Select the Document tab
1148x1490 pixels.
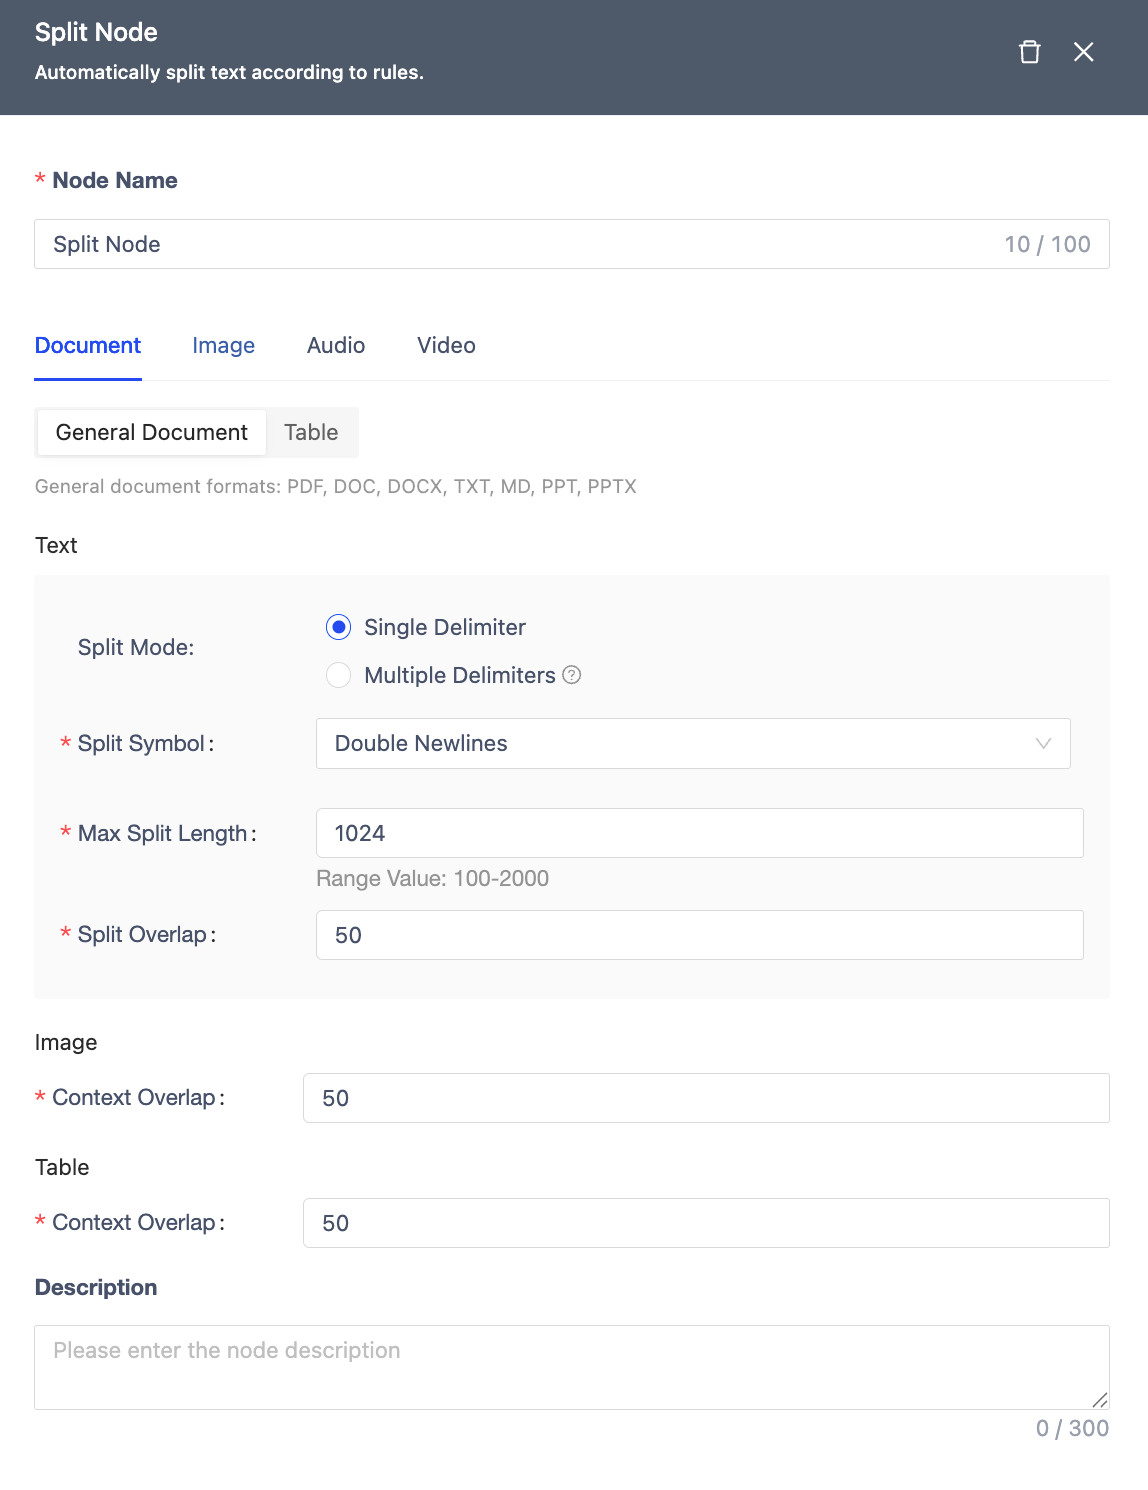pyautogui.click(x=88, y=345)
